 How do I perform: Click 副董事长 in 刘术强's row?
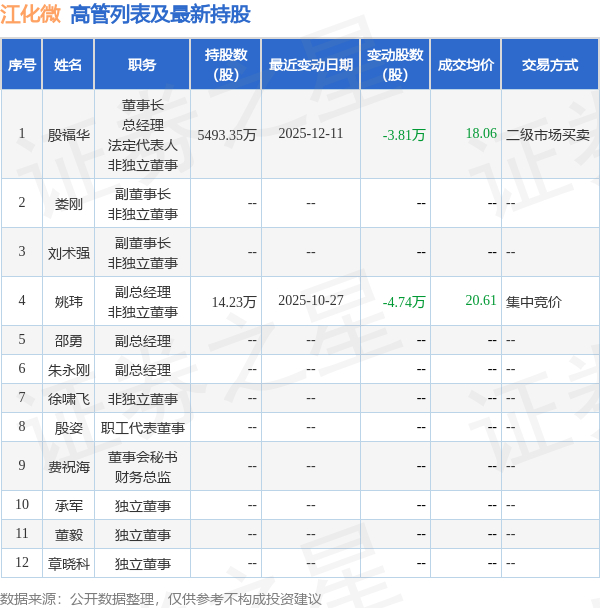(142, 243)
